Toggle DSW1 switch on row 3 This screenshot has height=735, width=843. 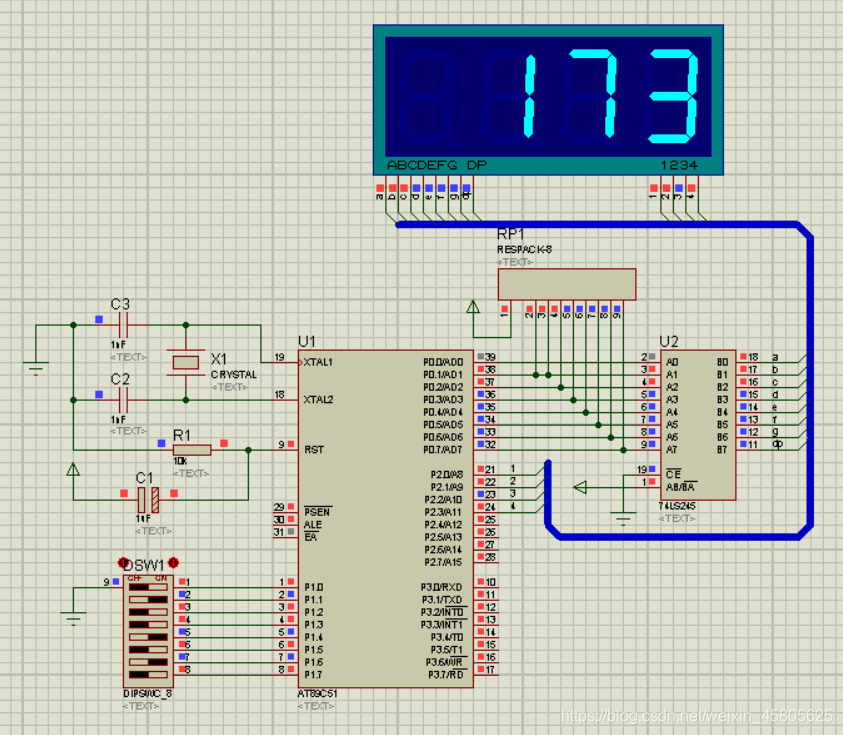[x=148, y=612]
